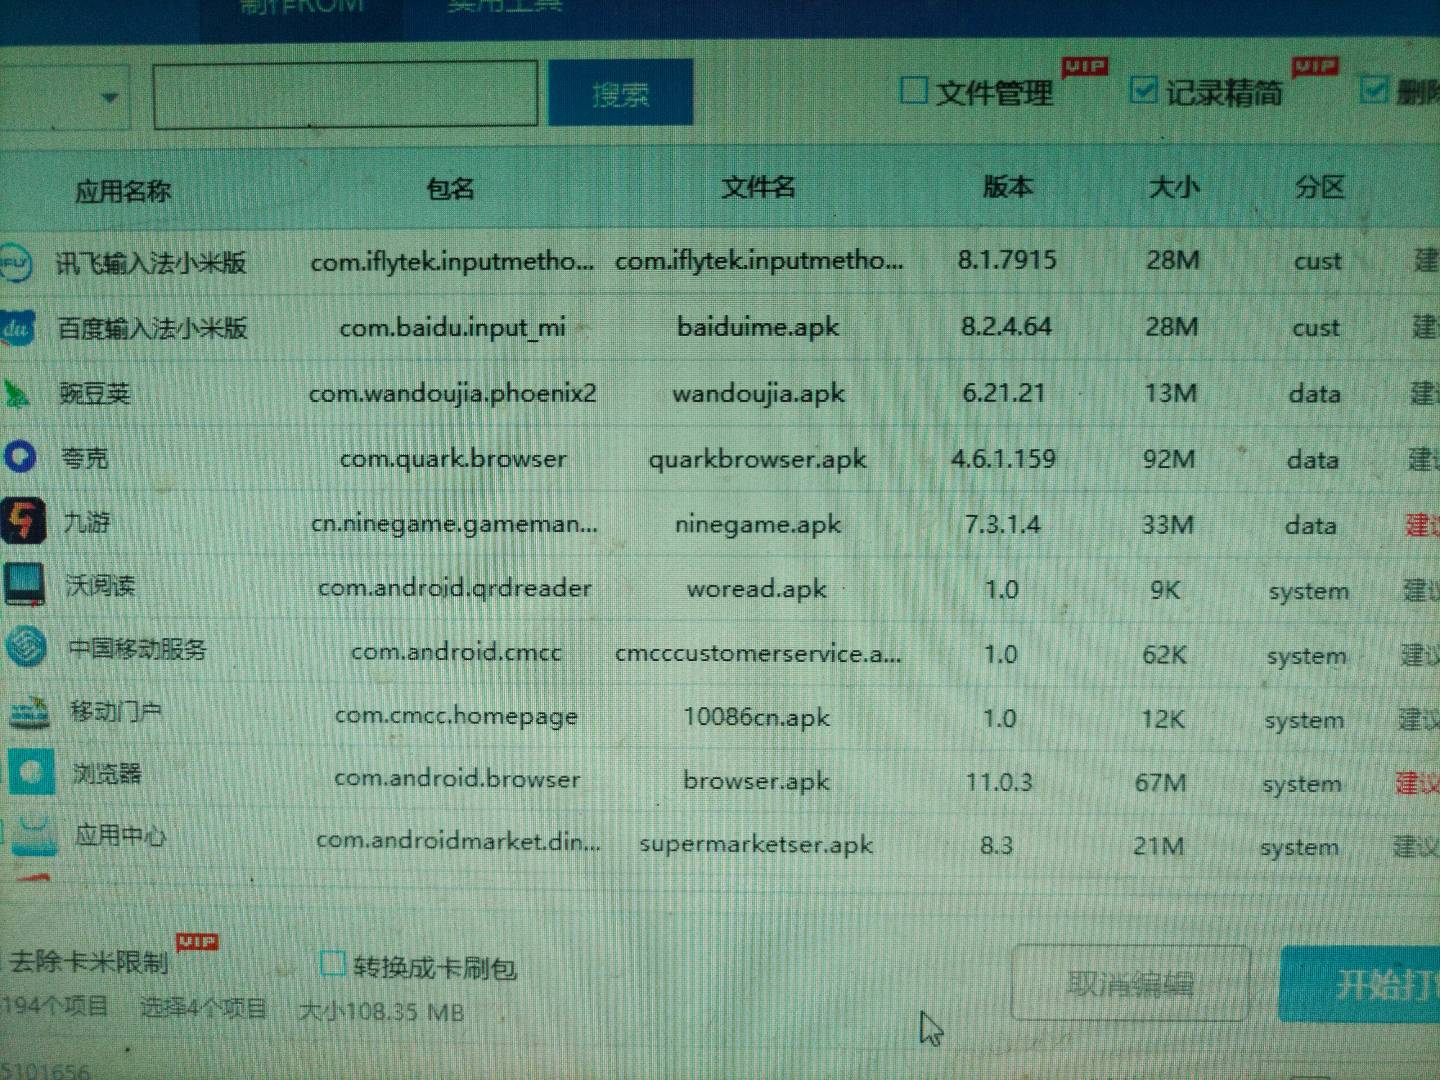Select the 浏览器 name text
This screenshot has width=1440, height=1080.
(107, 773)
